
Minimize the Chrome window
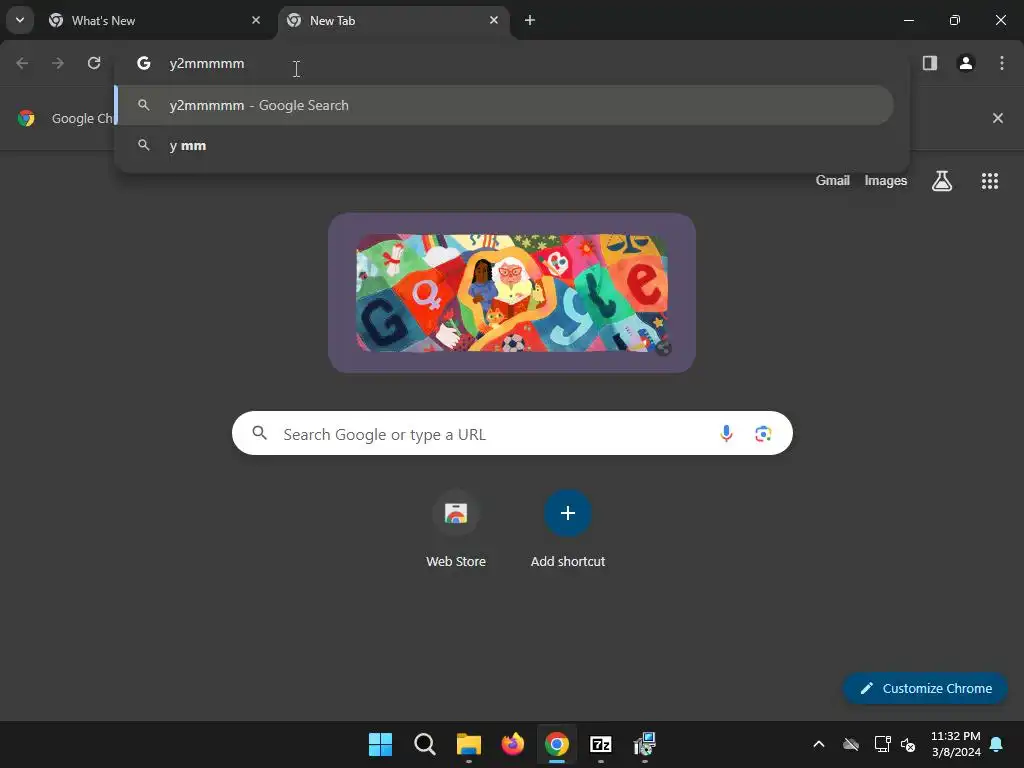pyautogui.click(x=908, y=20)
